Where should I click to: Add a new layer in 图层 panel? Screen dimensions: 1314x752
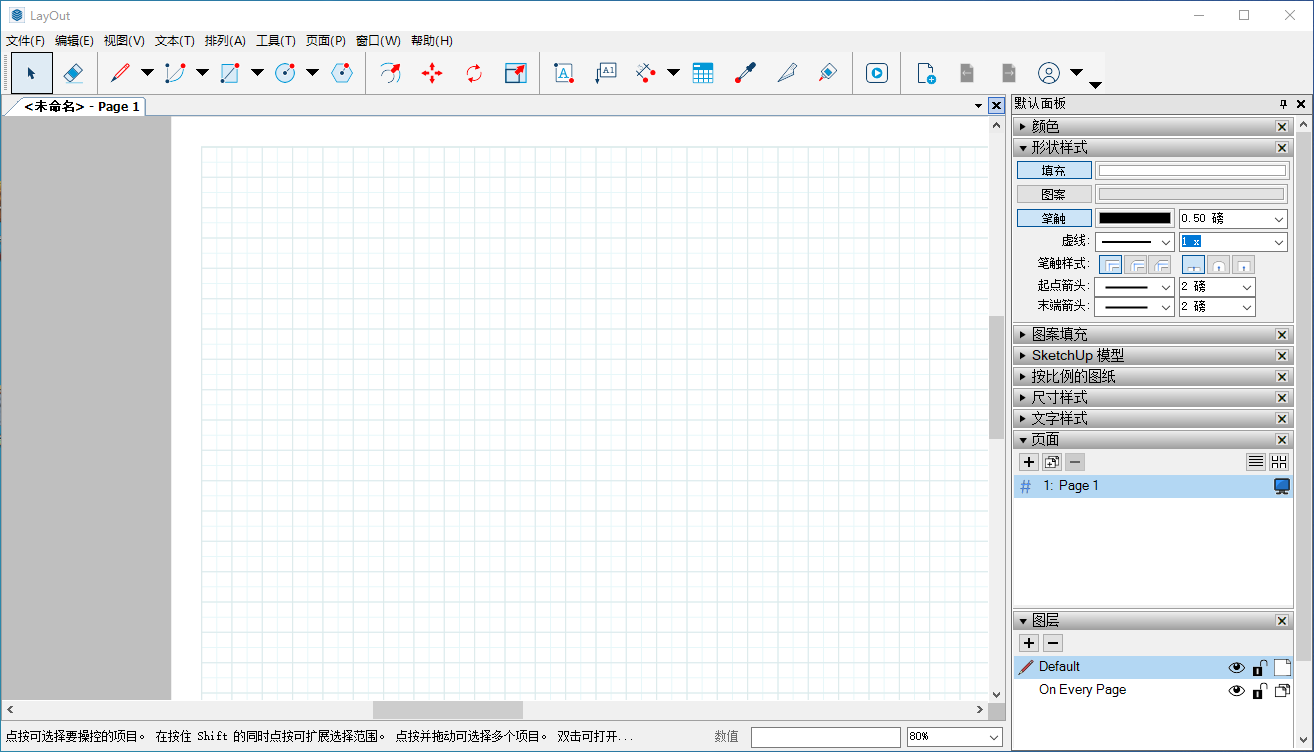[1028, 643]
